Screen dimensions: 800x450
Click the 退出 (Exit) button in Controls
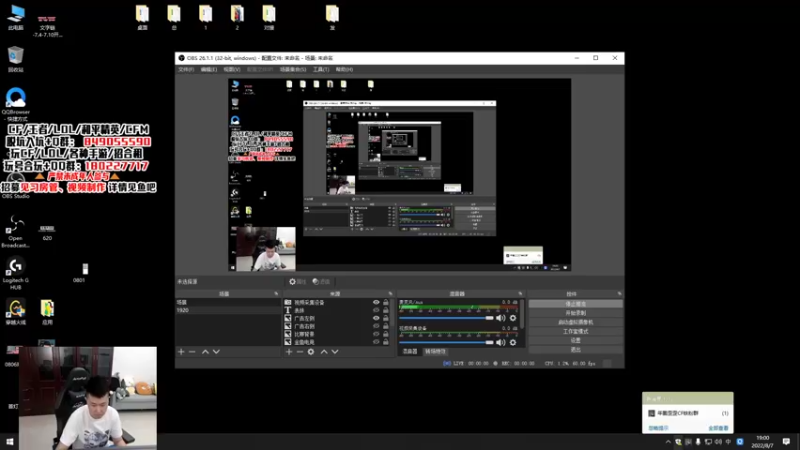pos(576,349)
